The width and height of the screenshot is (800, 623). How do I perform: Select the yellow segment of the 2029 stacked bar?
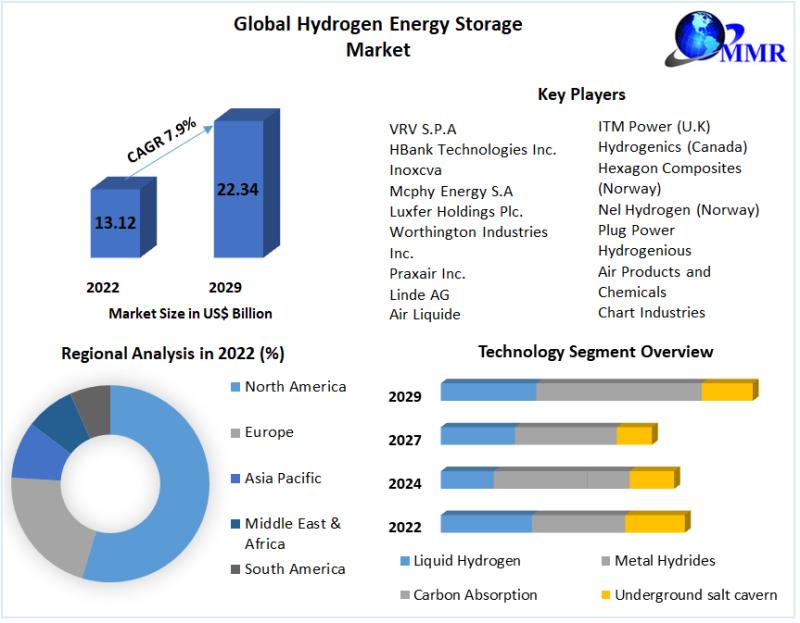725,391
